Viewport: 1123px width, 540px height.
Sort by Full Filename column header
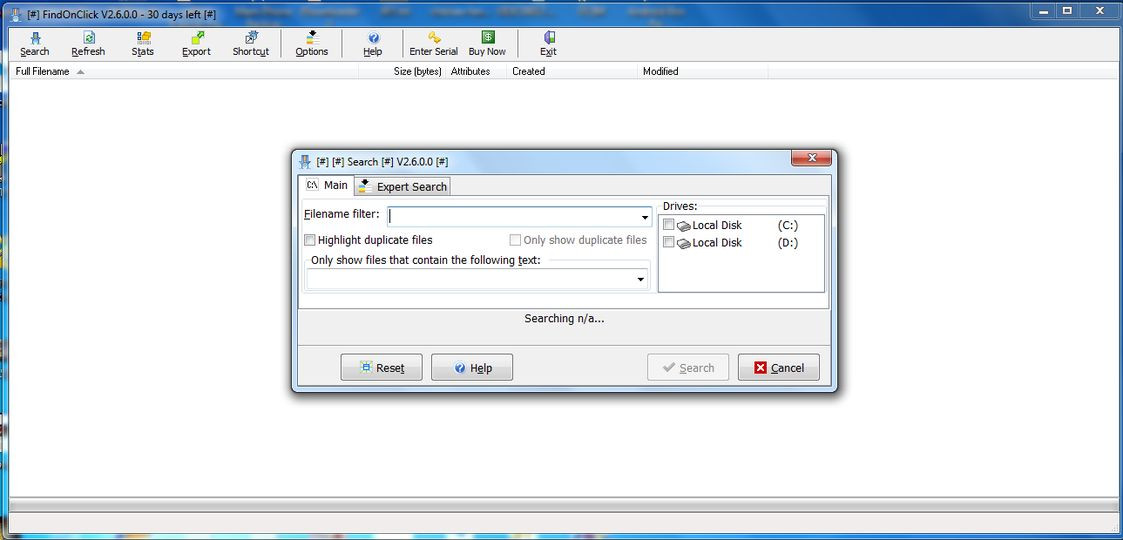point(184,72)
